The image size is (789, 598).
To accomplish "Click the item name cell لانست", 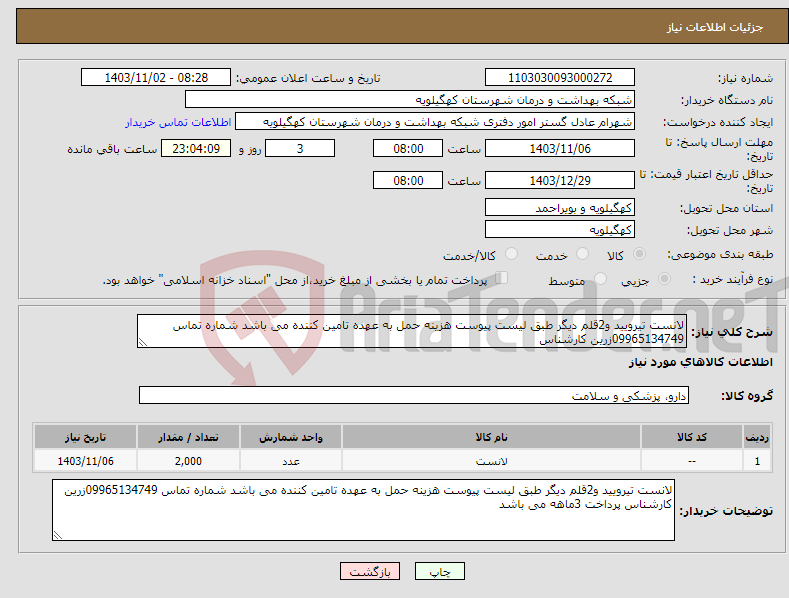I will coord(491,461).
